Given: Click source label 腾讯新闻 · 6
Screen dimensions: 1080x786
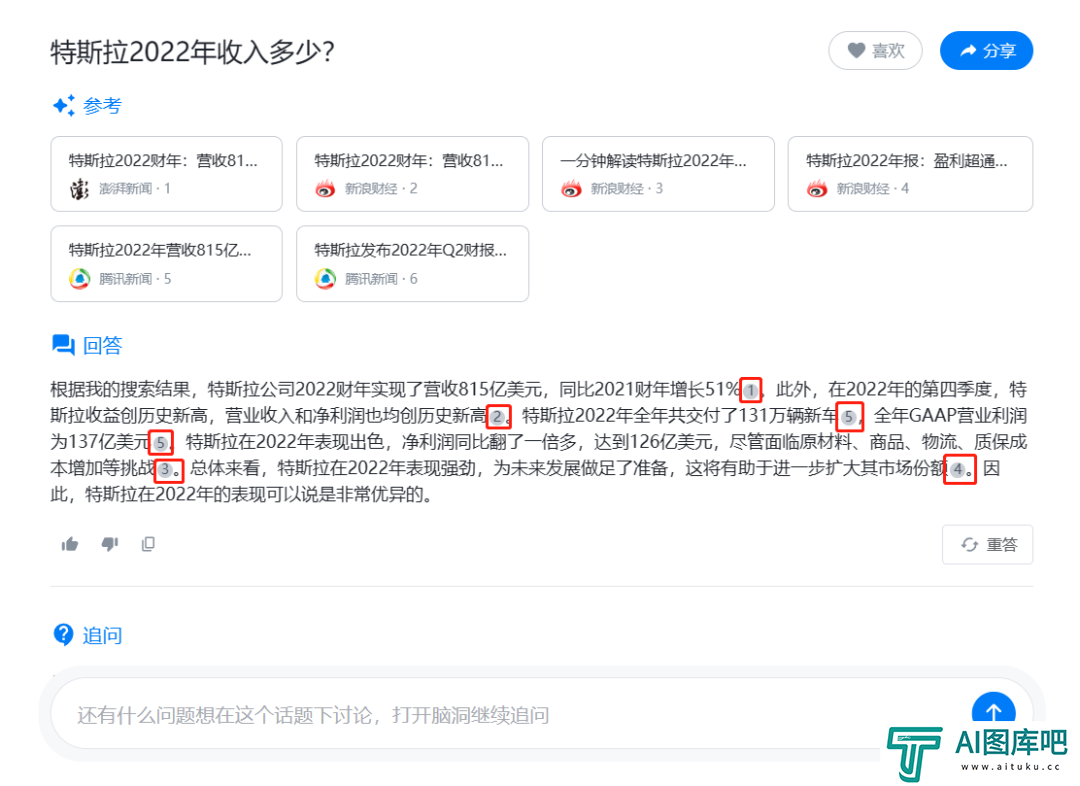Looking at the screenshot, I should coord(381,278).
